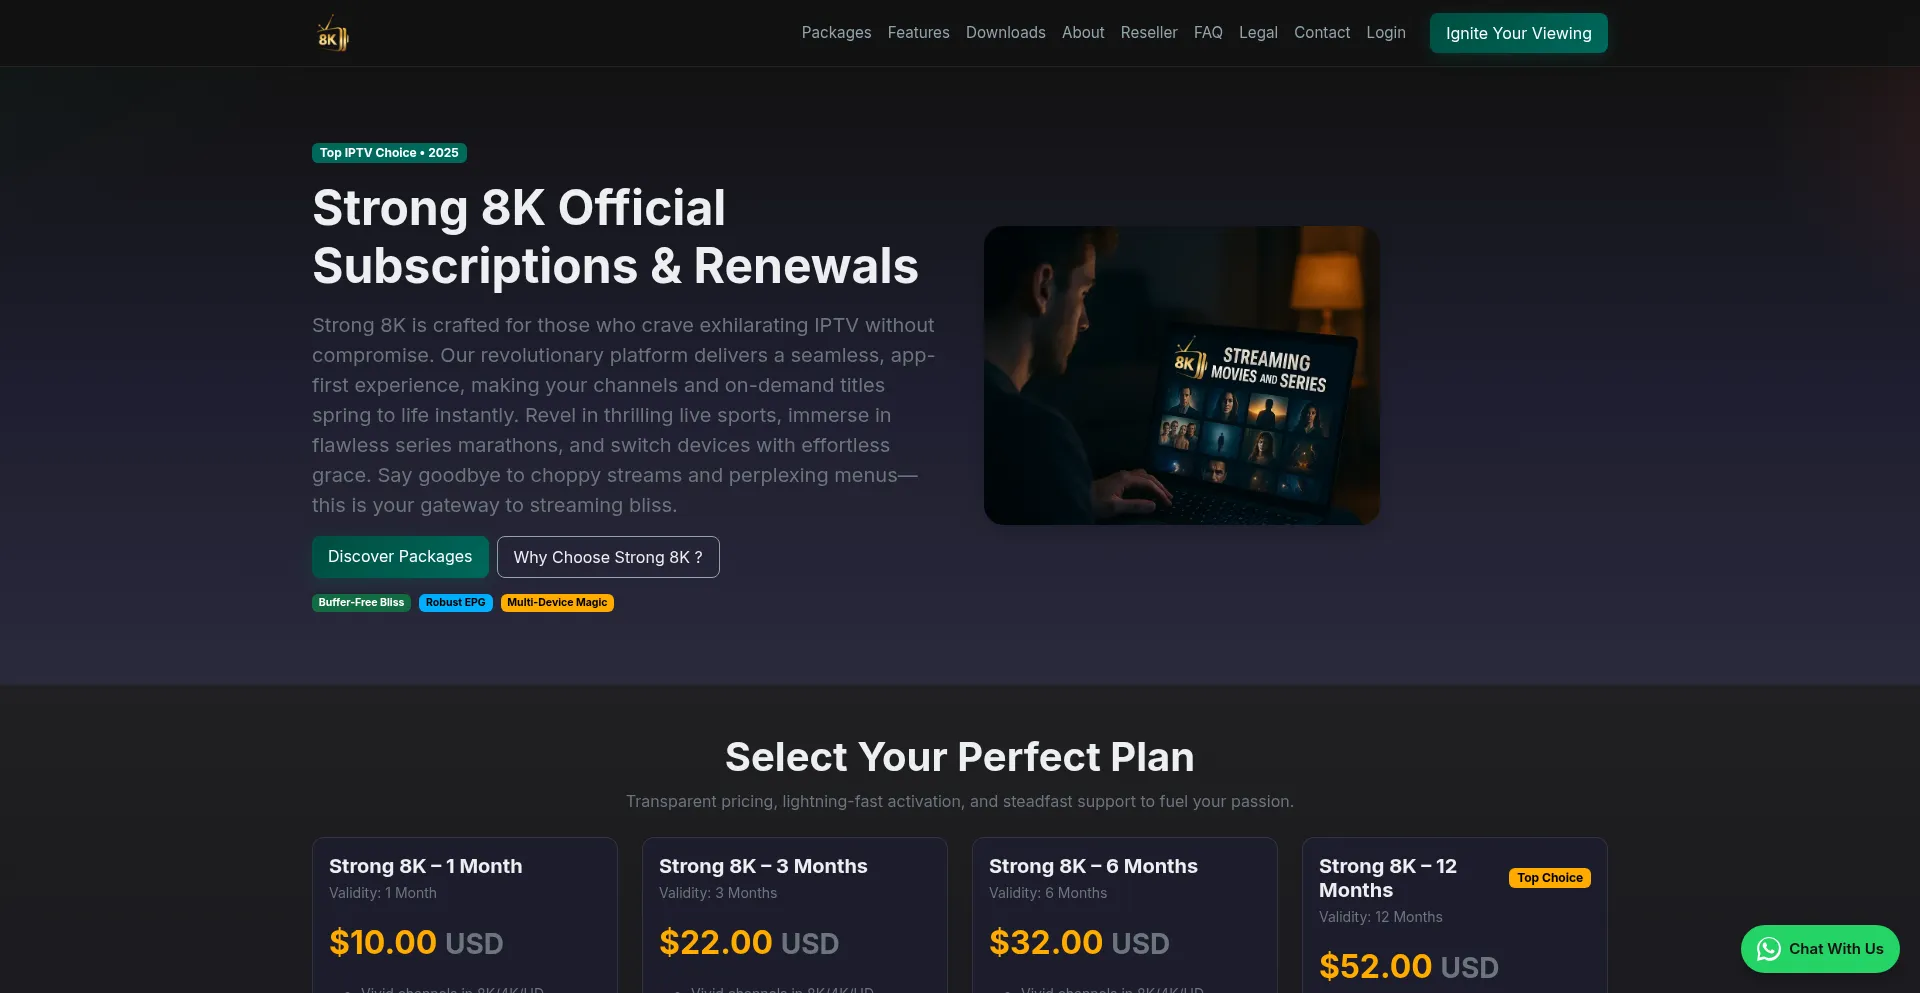Click the Ignite Your Viewing button
This screenshot has width=1920, height=993.
tap(1518, 33)
